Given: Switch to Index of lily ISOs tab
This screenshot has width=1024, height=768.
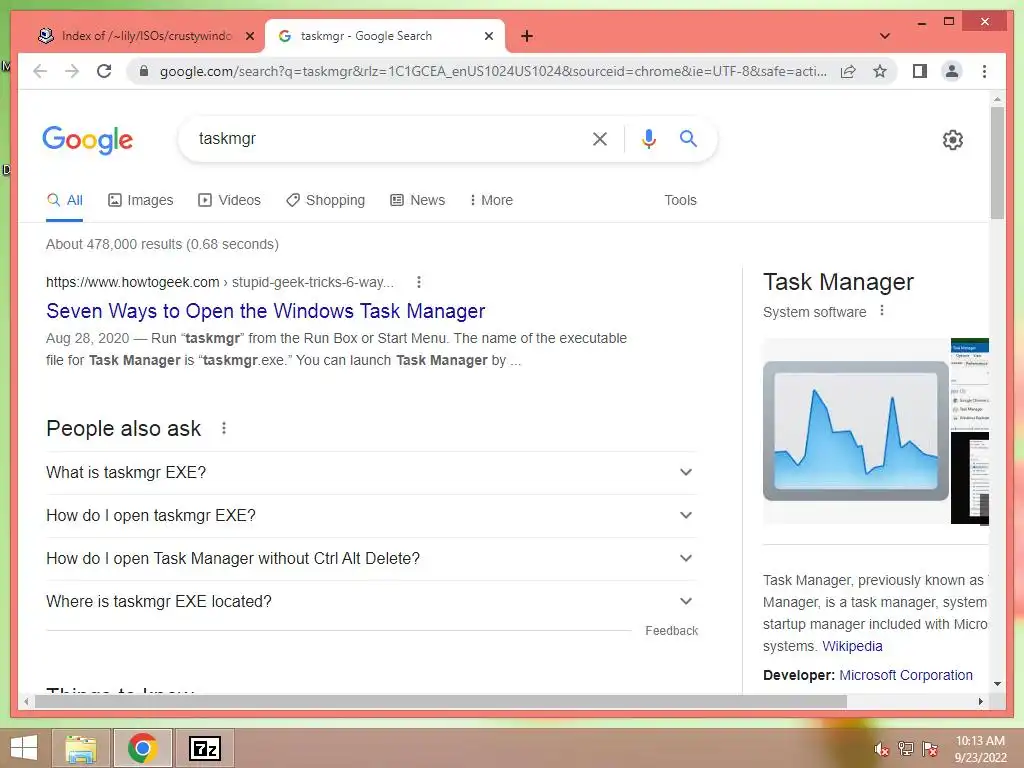Looking at the screenshot, I should [146, 36].
